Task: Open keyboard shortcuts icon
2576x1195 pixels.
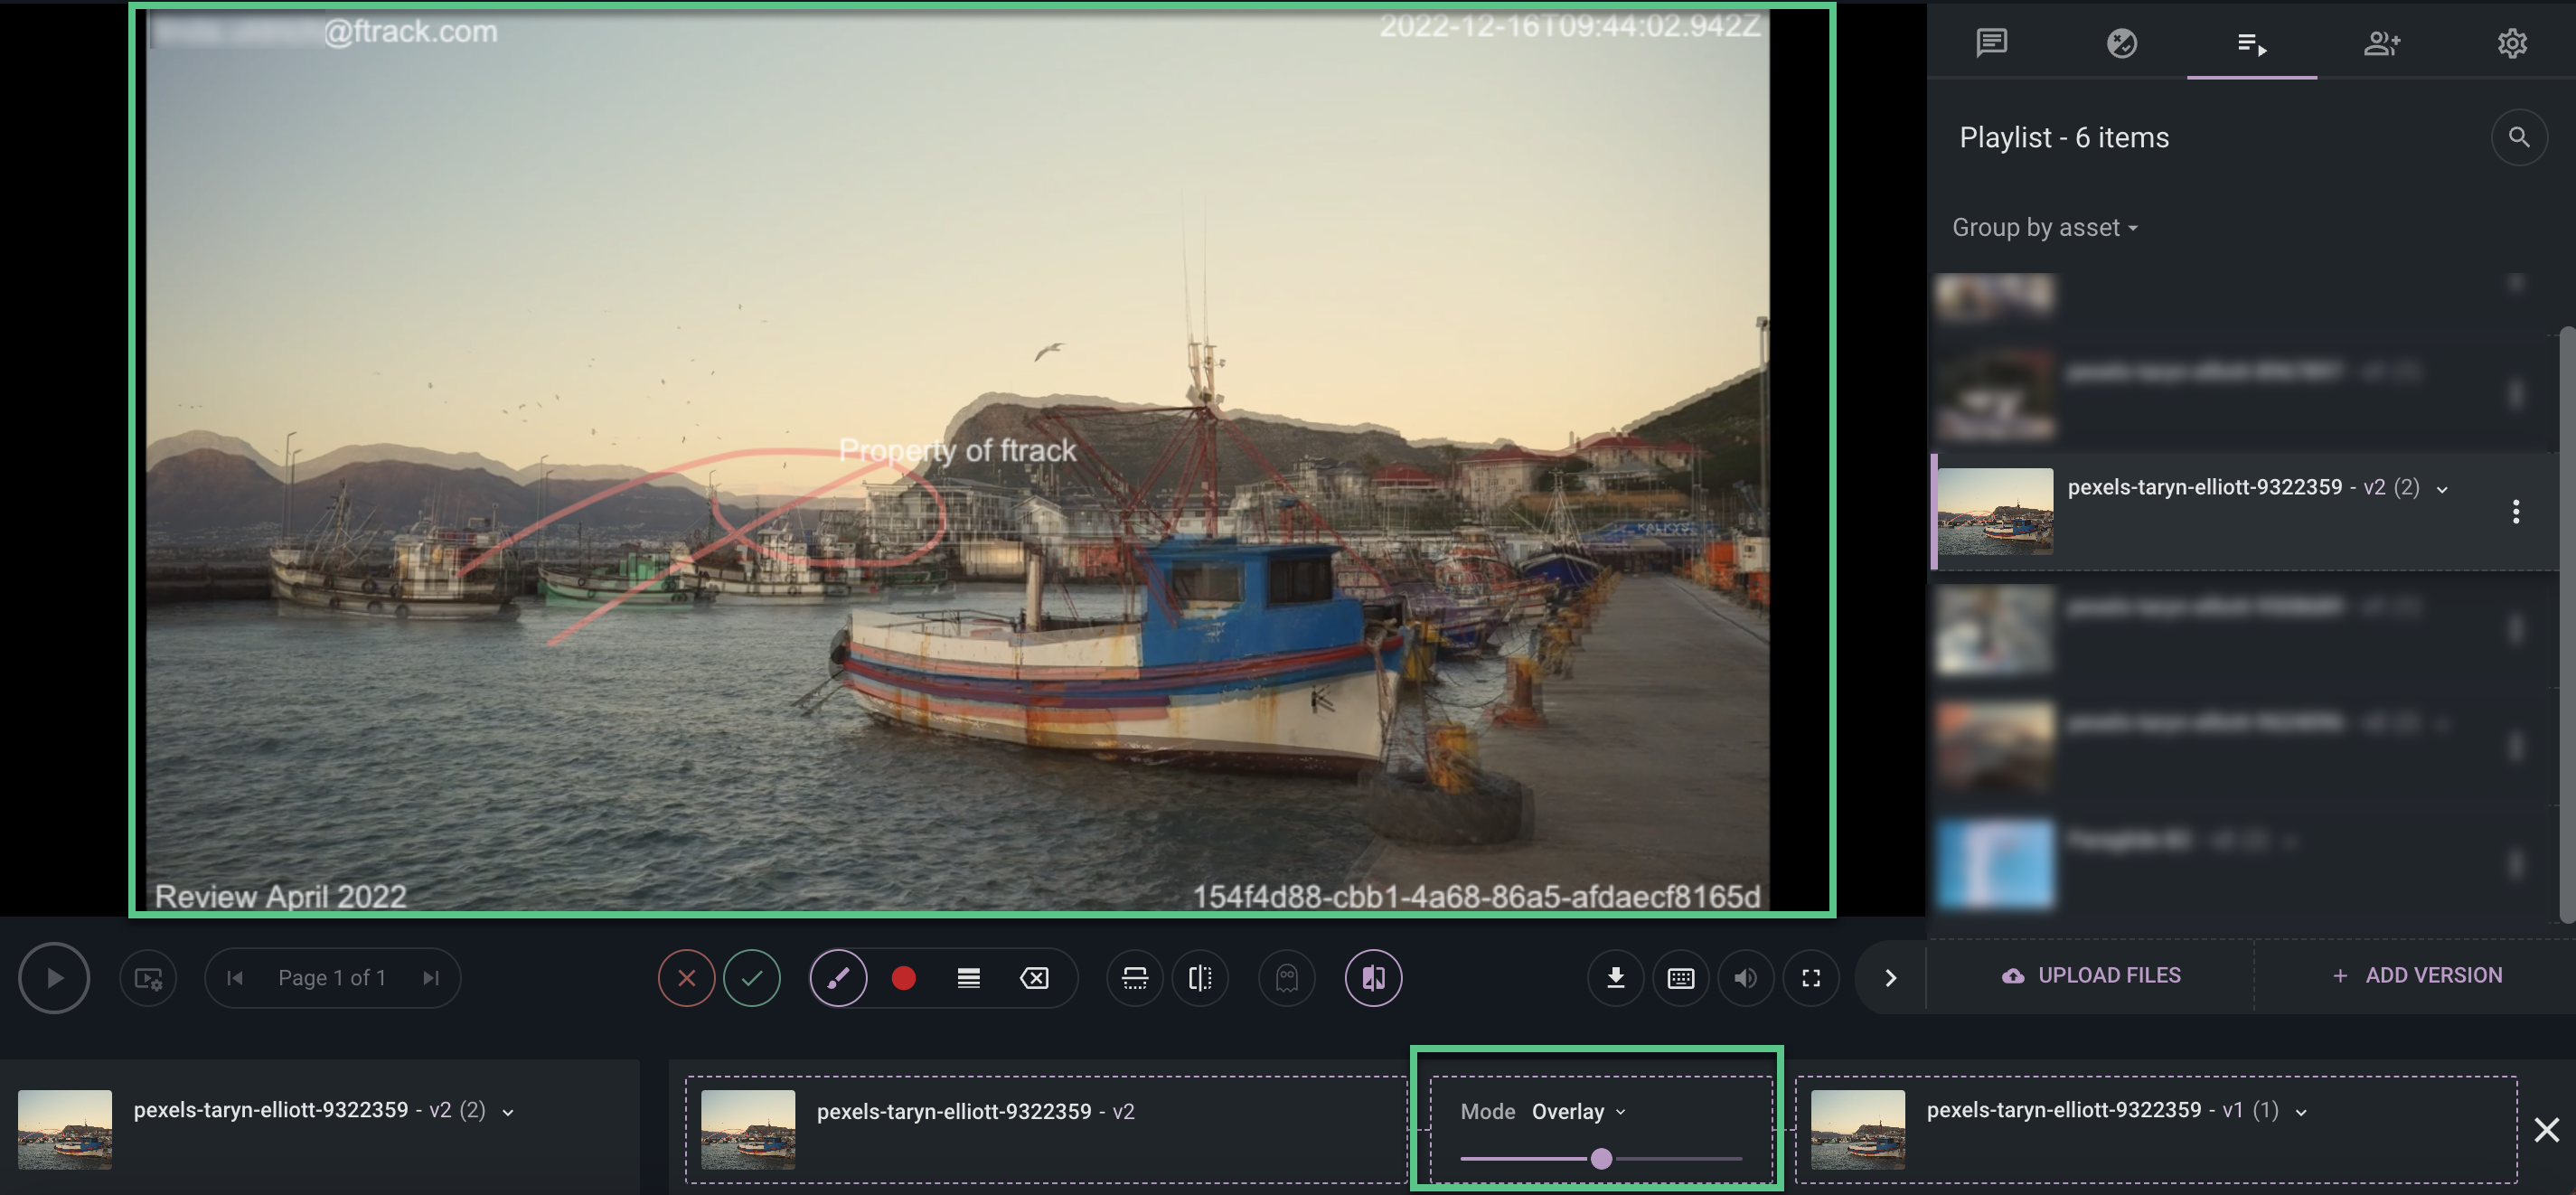Action: coord(1681,978)
